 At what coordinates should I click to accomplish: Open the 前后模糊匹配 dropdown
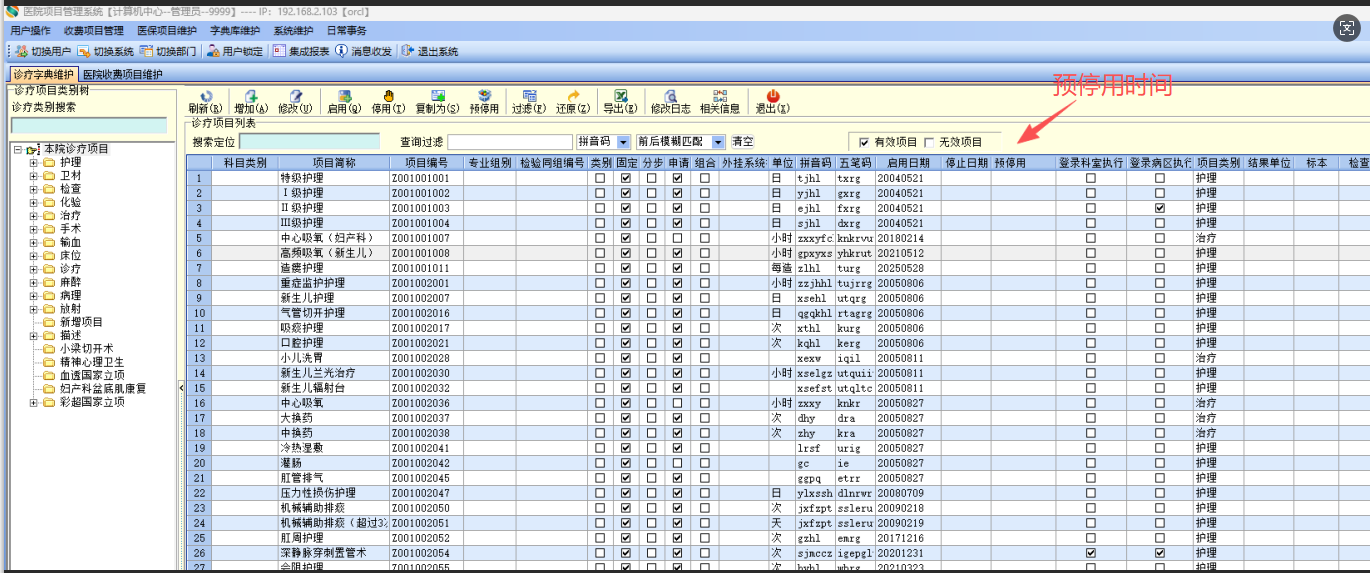click(719, 142)
